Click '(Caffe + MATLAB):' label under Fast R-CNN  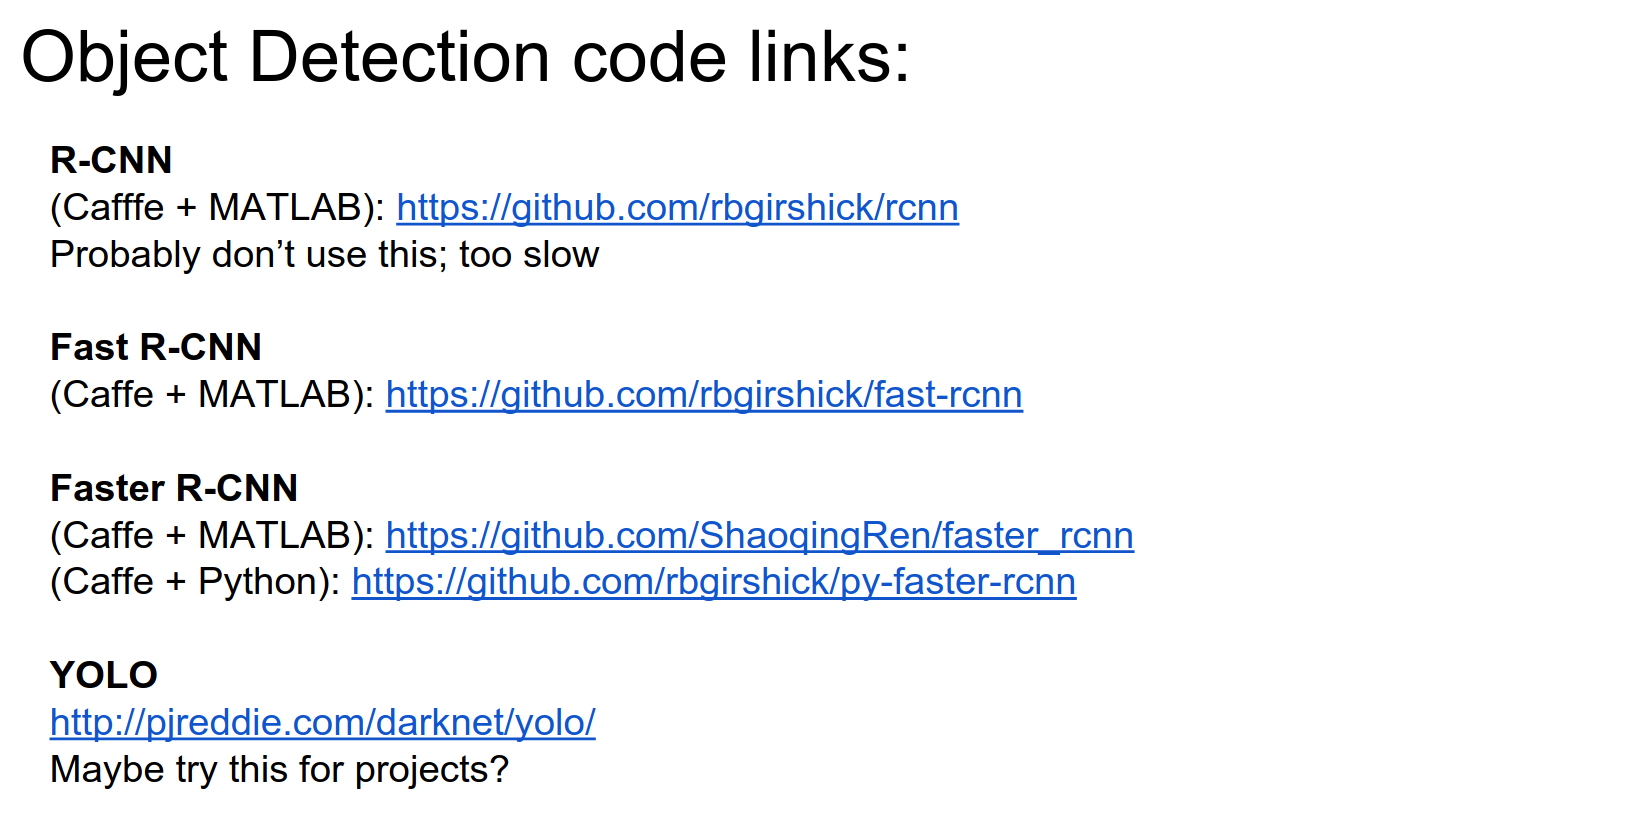(212, 395)
